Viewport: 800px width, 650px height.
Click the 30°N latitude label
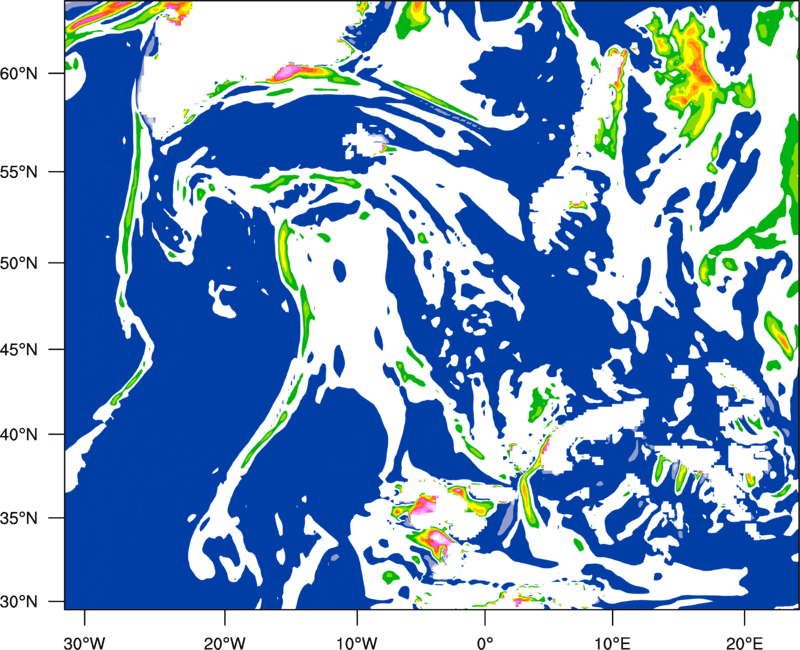(19, 601)
